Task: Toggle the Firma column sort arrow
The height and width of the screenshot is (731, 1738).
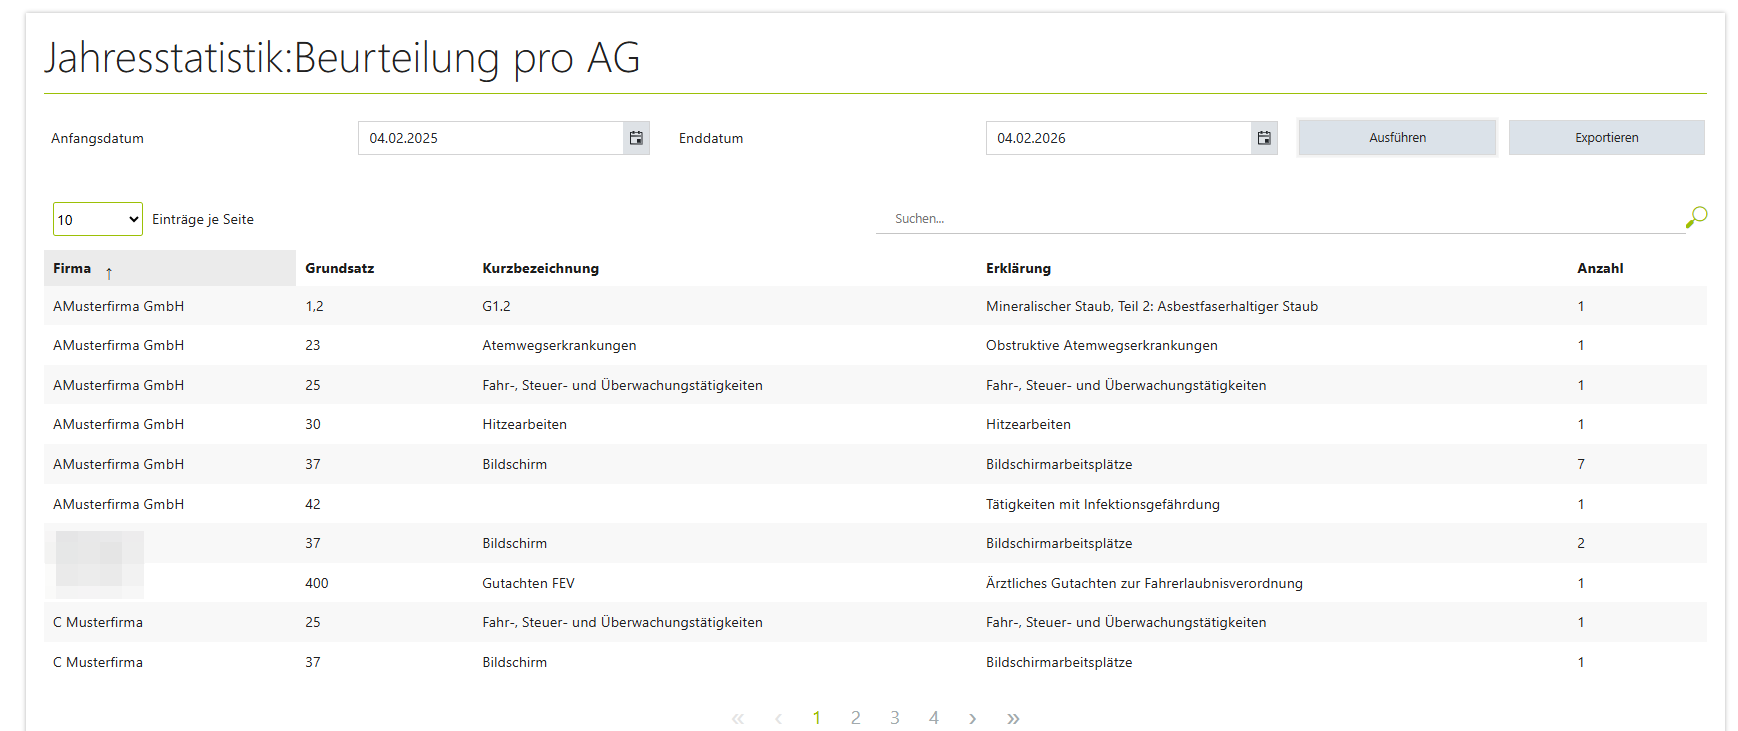Action: coord(109,272)
